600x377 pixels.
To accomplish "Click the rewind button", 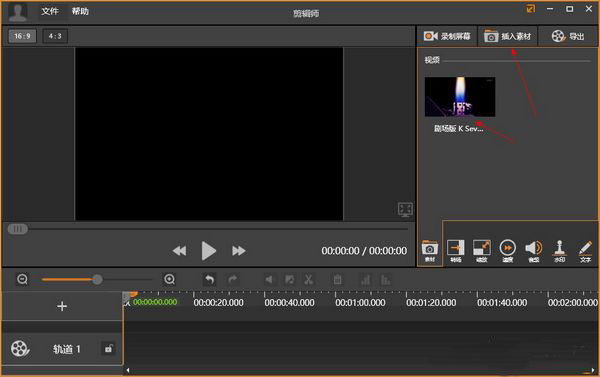I will [x=179, y=251].
